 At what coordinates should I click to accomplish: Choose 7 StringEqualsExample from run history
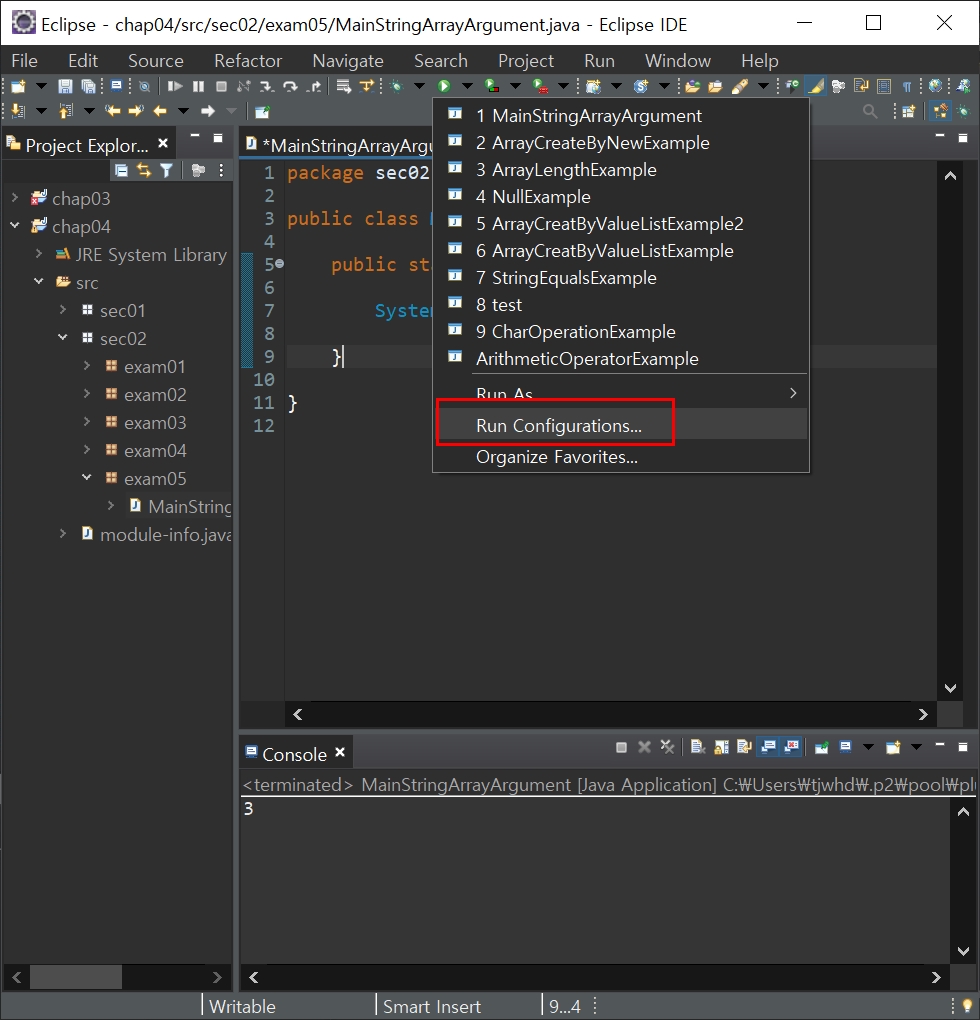pos(620,278)
